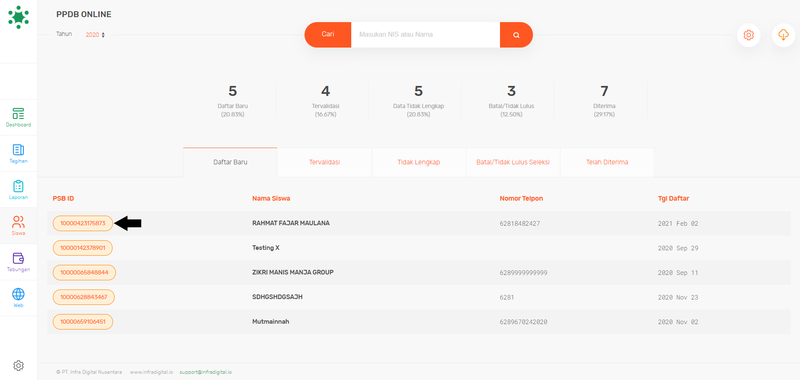
Task: Click the Batal/Tidak Lulus statistic
Action: coord(511,101)
